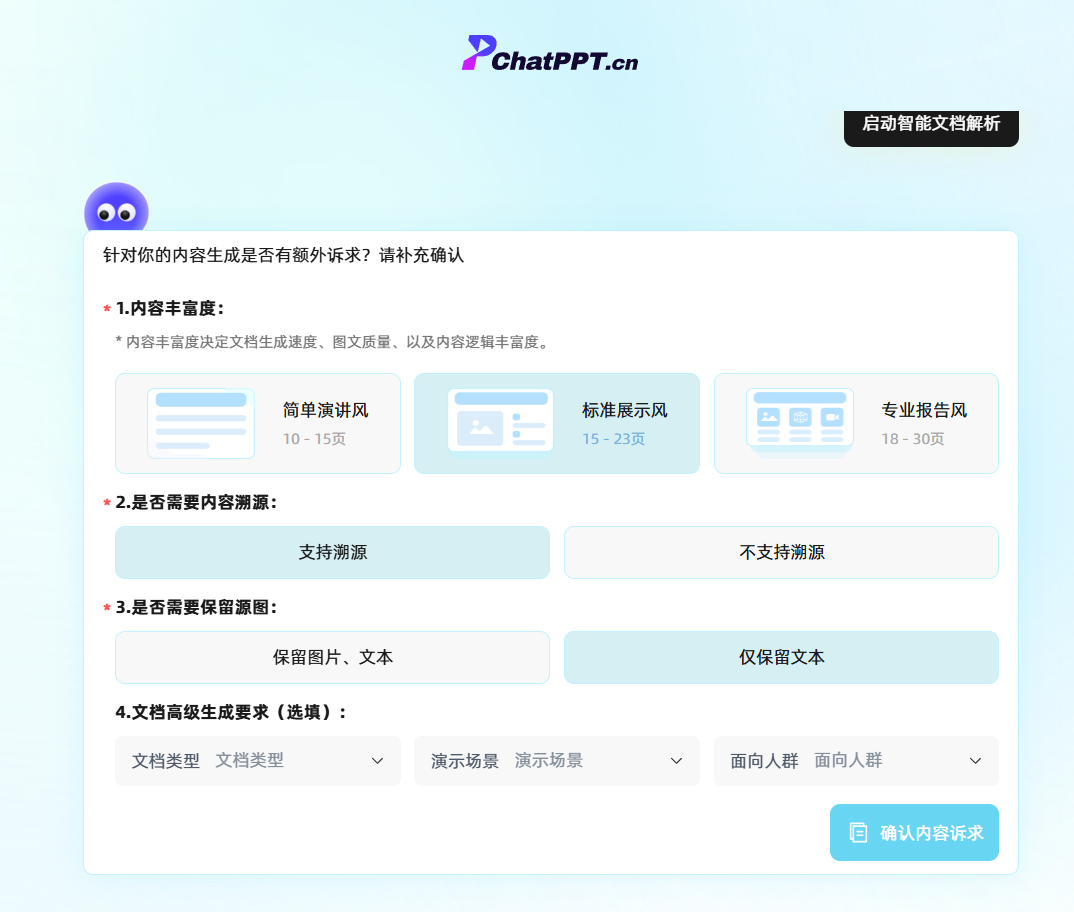Open the 文档类型 dropdown
Viewport: 1074px width, 912px height.
point(257,761)
